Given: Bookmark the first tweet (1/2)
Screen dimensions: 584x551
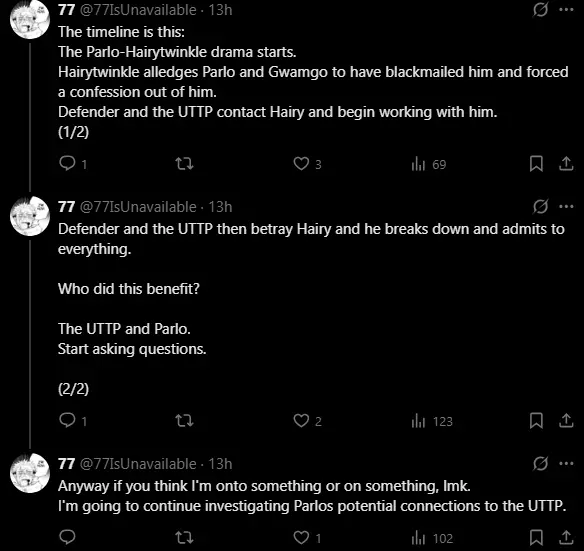Looking at the screenshot, I should (x=536, y=164).
